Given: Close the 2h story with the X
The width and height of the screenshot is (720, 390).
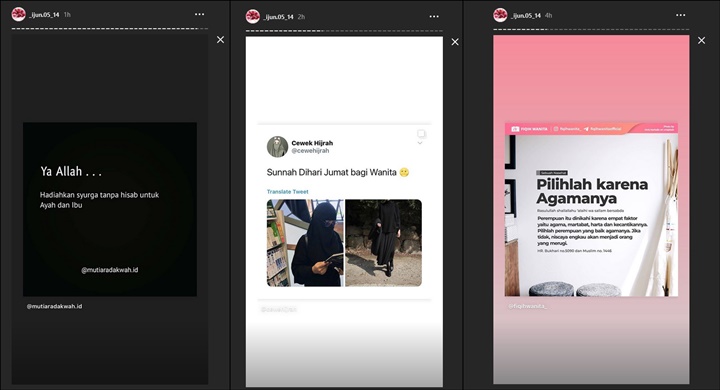Looking at the screenshot, I should point(455,42).
